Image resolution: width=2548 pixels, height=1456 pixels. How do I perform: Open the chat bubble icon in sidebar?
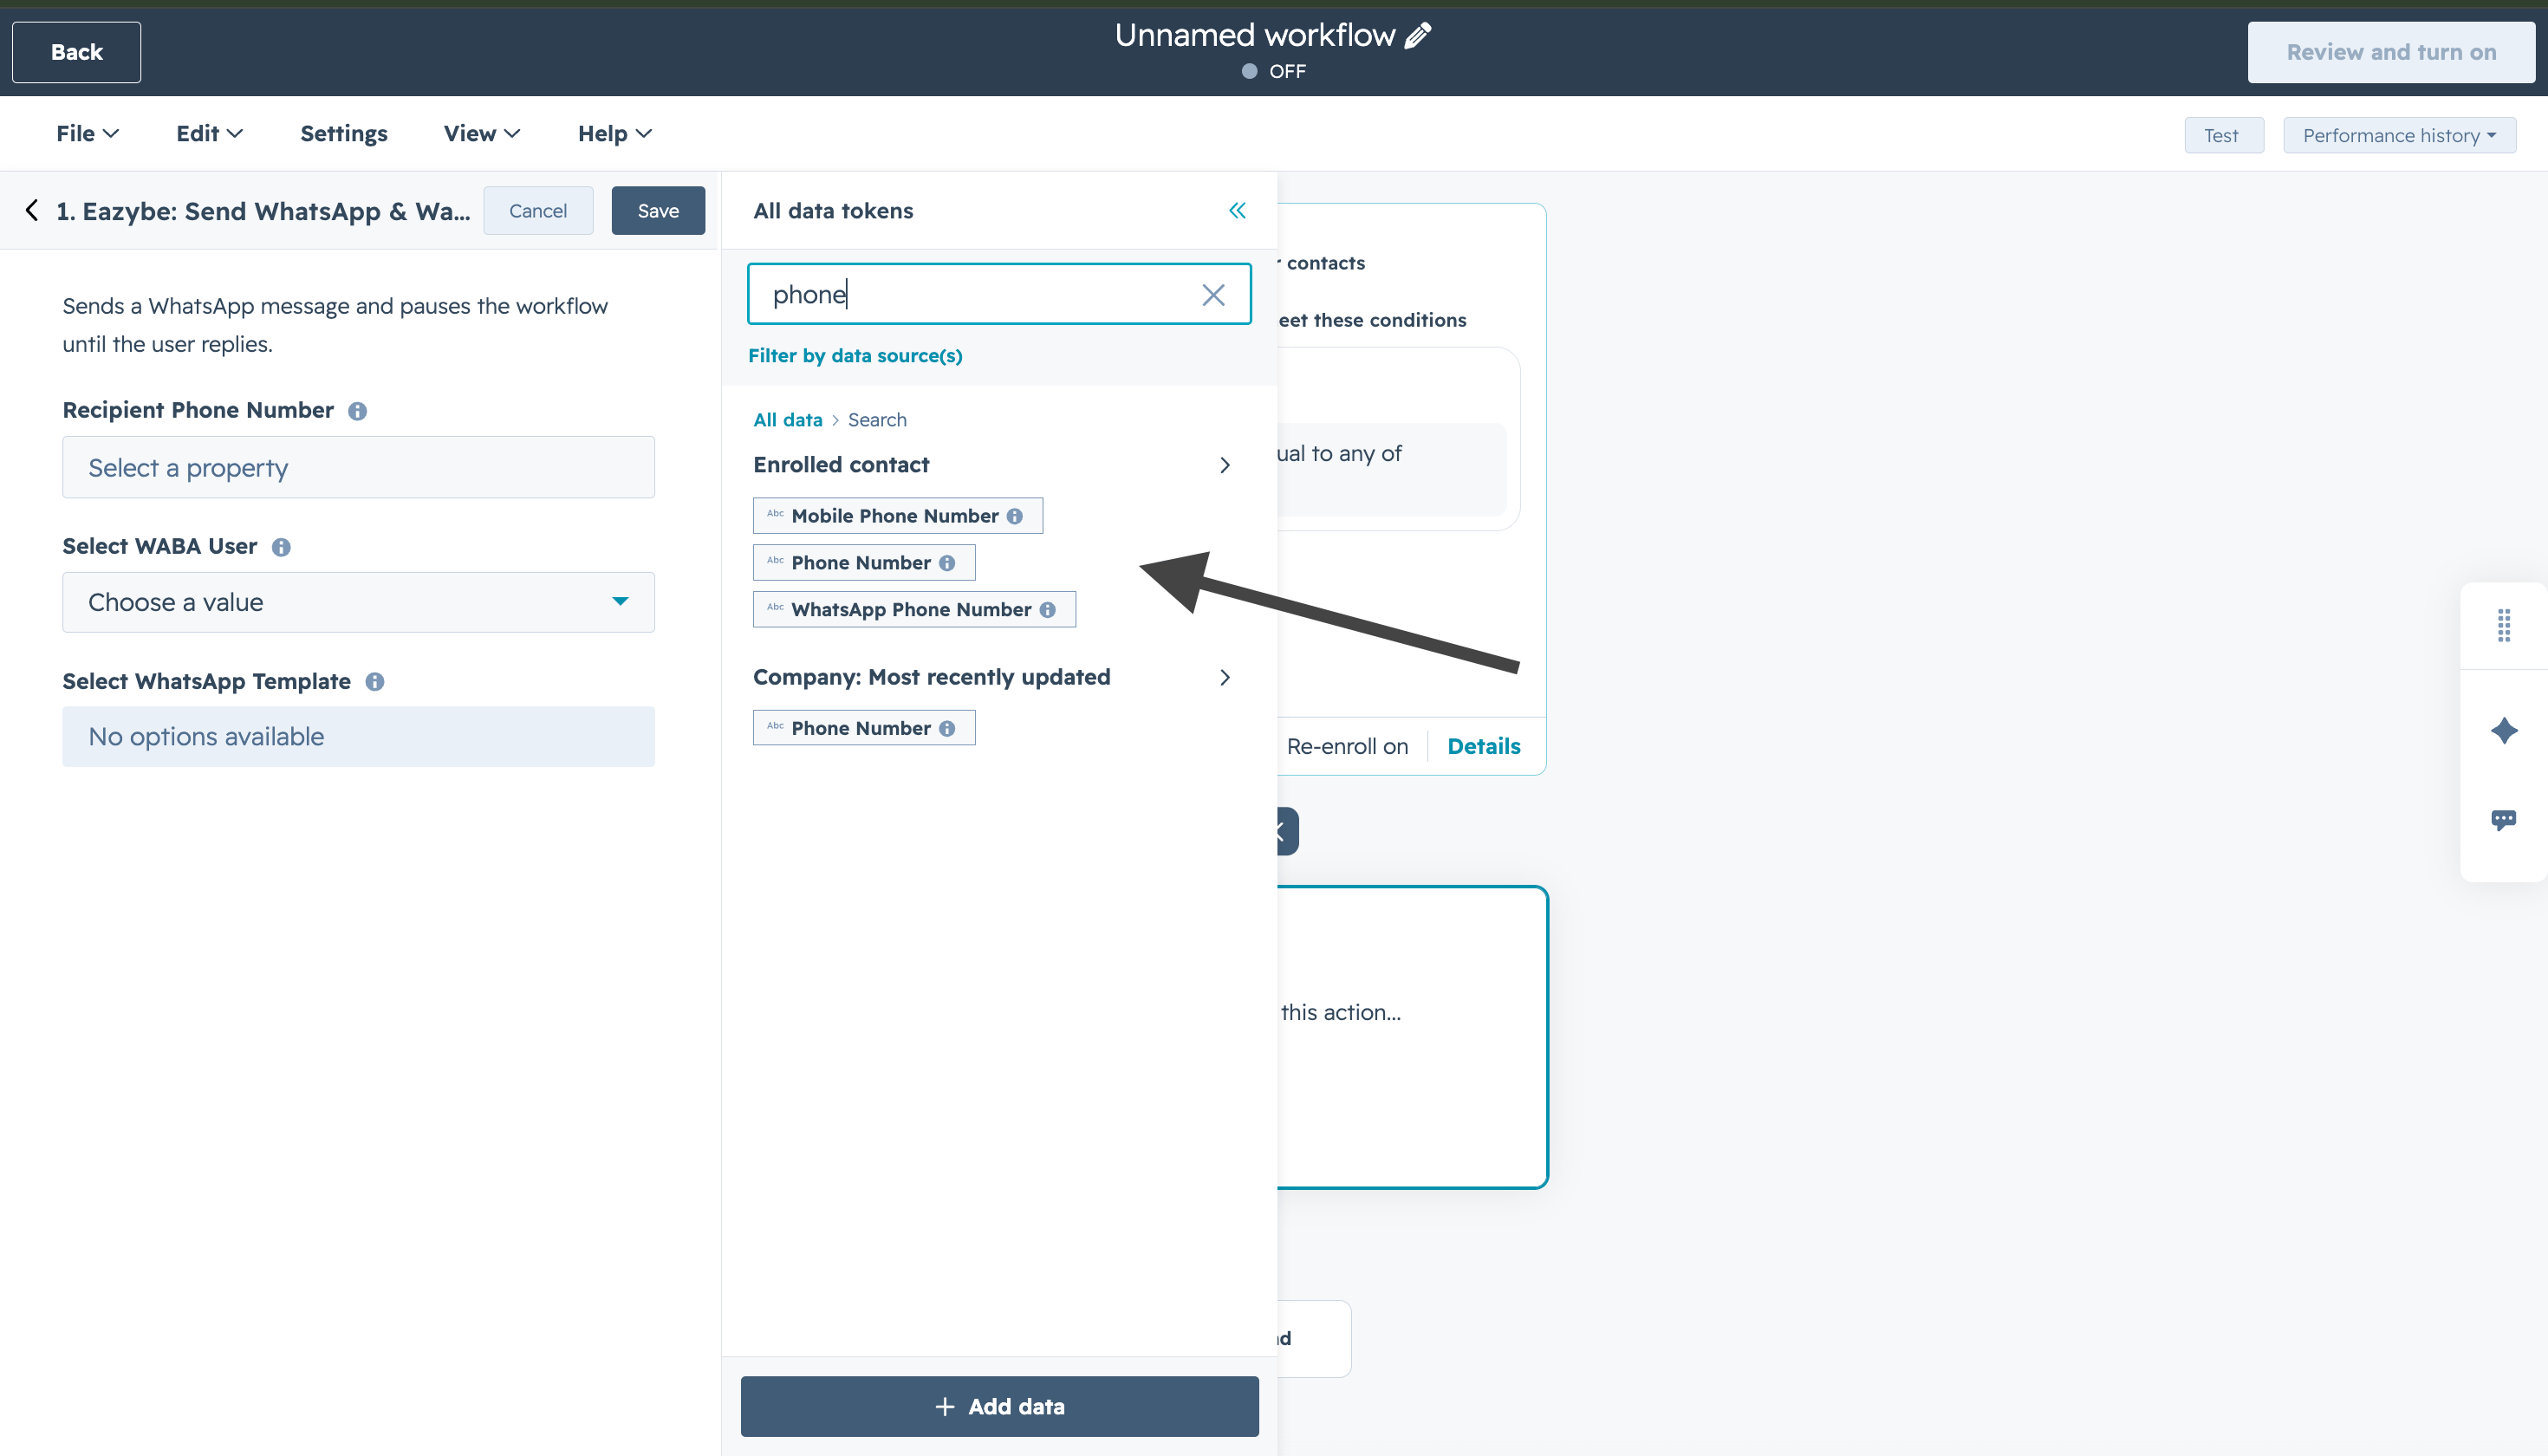coord(2503,820)
